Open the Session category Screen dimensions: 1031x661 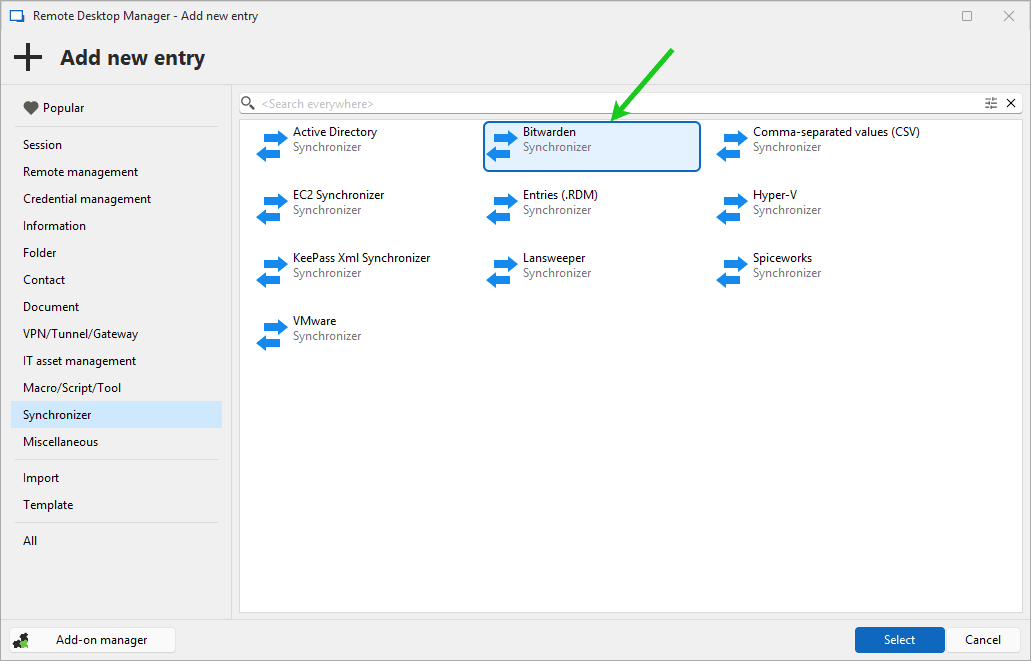[43, 145]
